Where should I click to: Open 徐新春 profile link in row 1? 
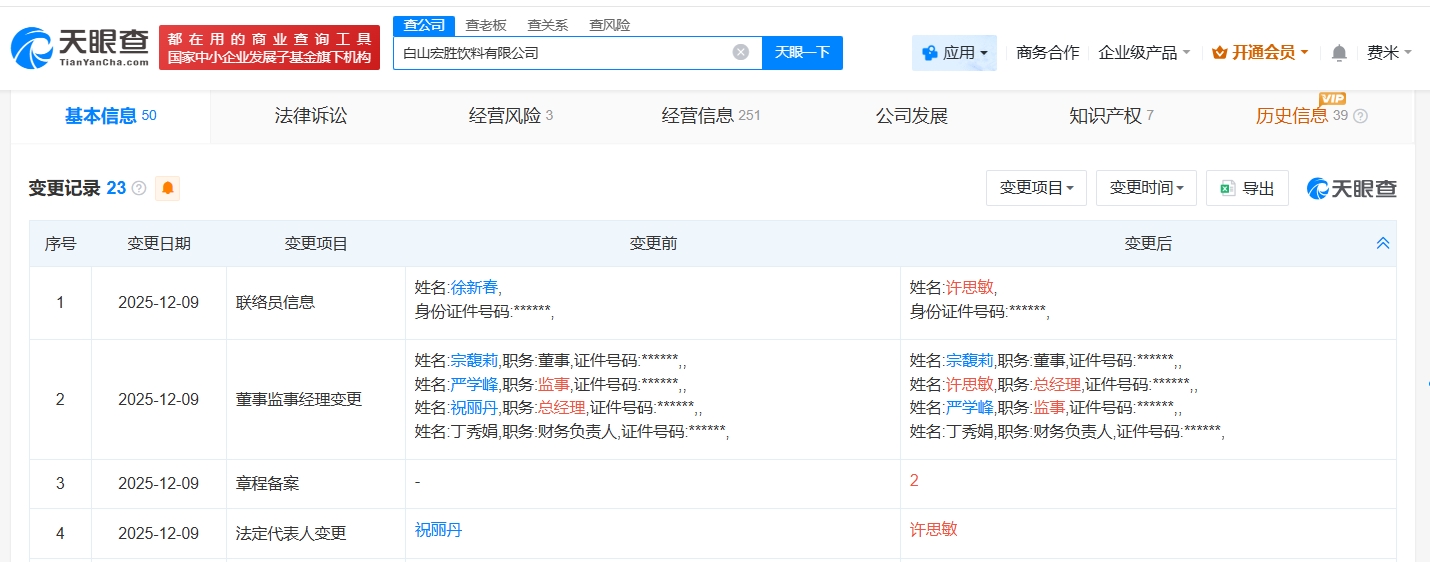point(474,287)
